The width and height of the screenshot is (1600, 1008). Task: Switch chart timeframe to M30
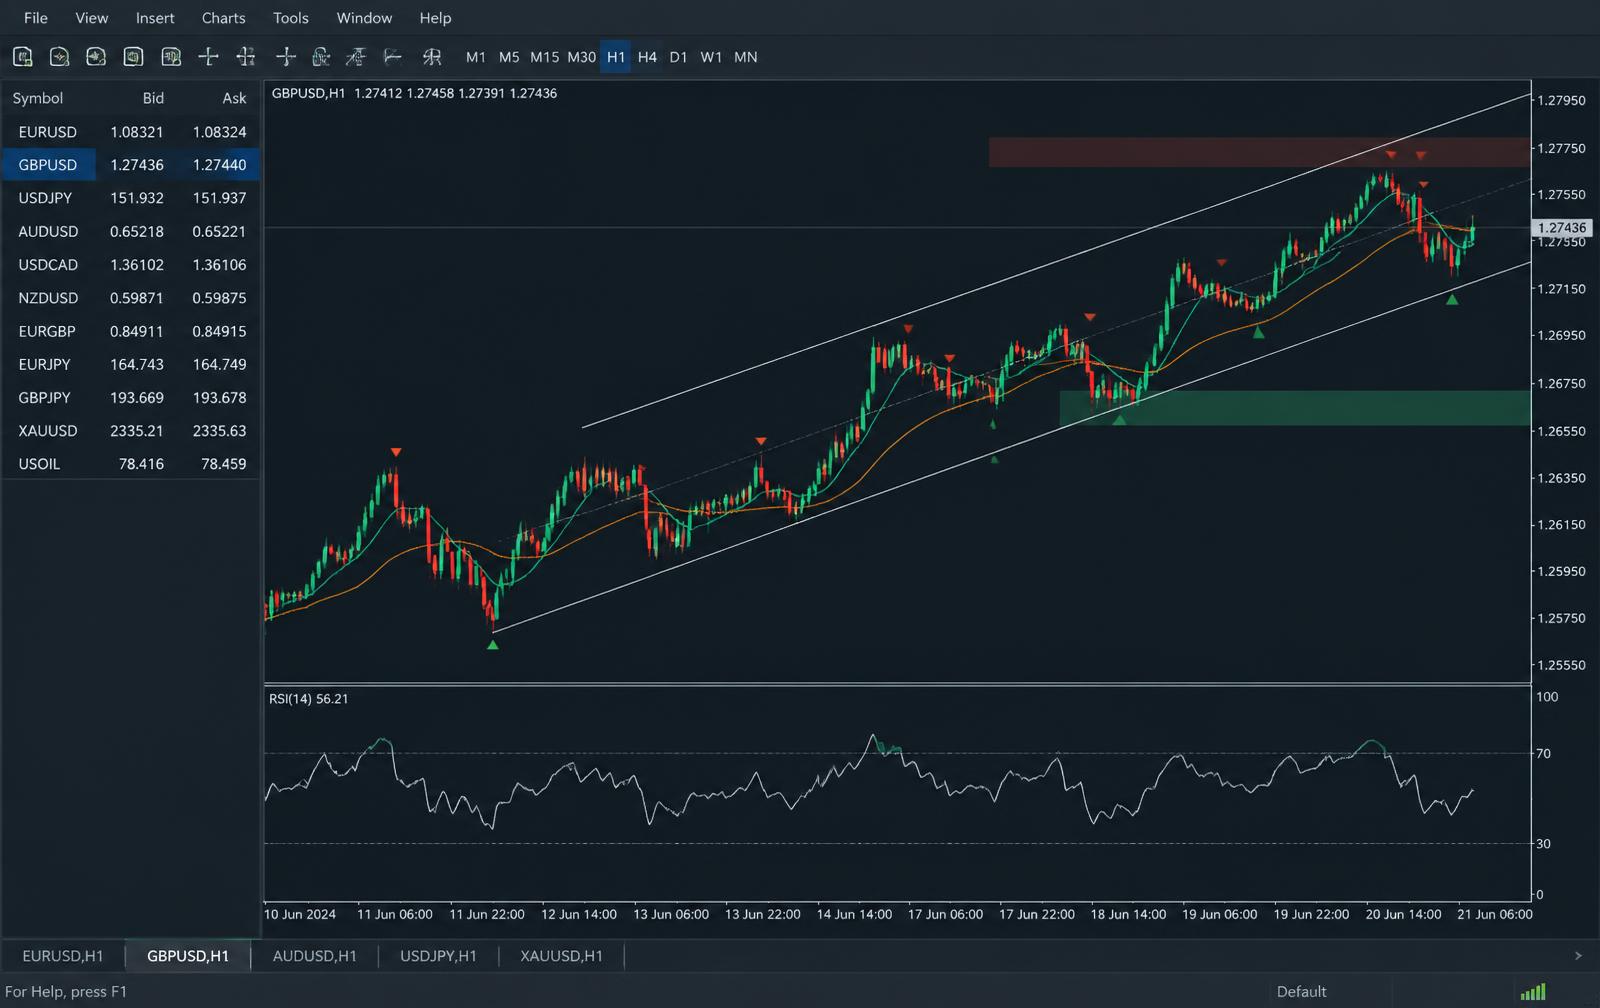coord(581,57)
